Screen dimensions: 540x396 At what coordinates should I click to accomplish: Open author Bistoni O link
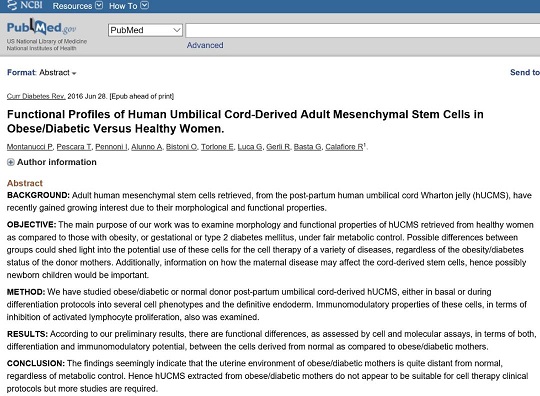pyautogui.click(x=181, y=147)
